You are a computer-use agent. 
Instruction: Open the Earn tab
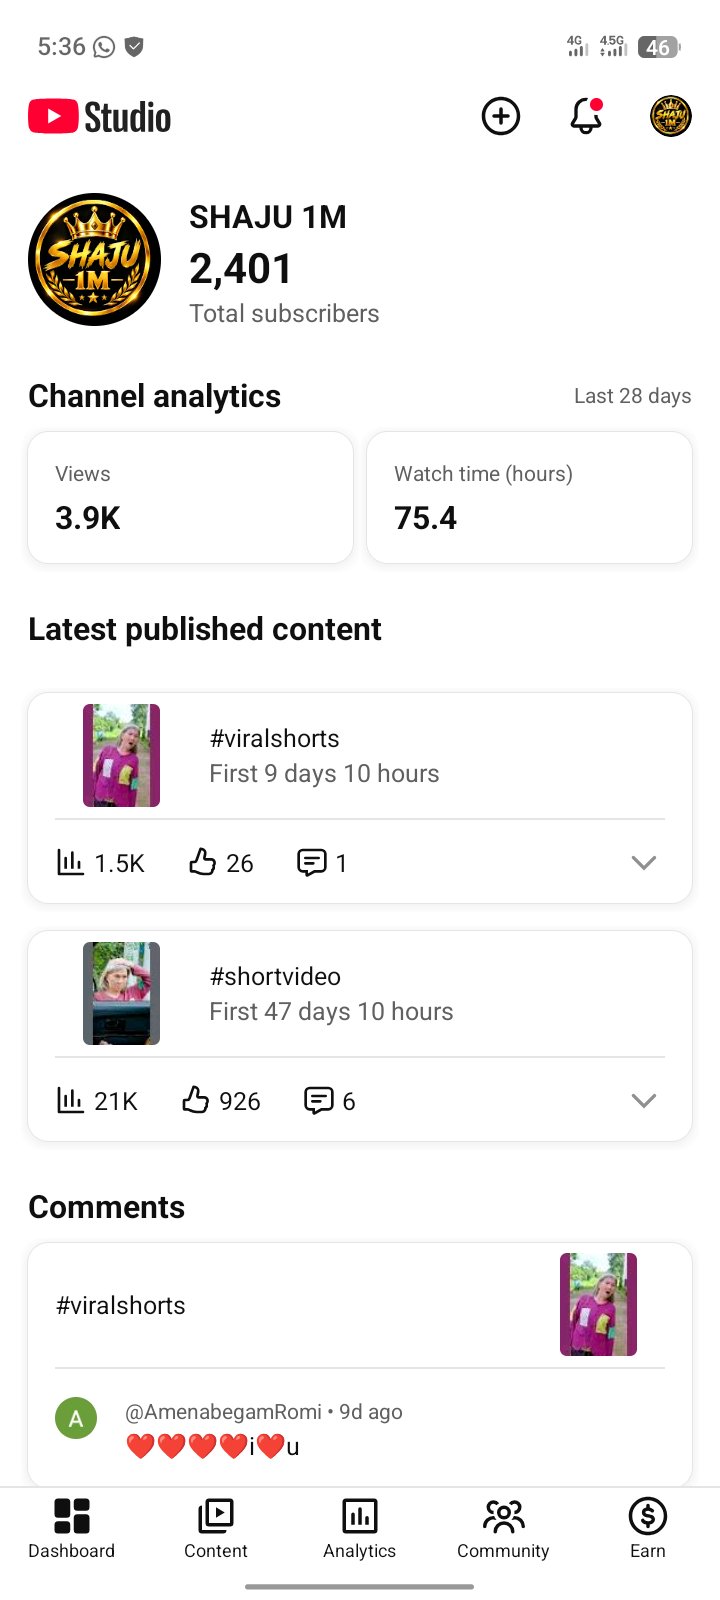point(648,1529)
